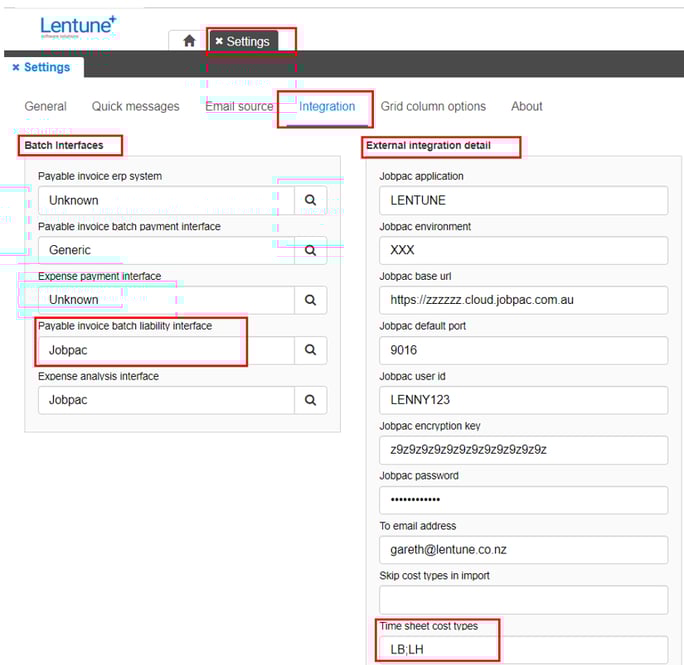This screenshot has width=684, height=665.
Task: Click the Expense analysis interface label
Action: pyautogui.click(x=98, y=376)
